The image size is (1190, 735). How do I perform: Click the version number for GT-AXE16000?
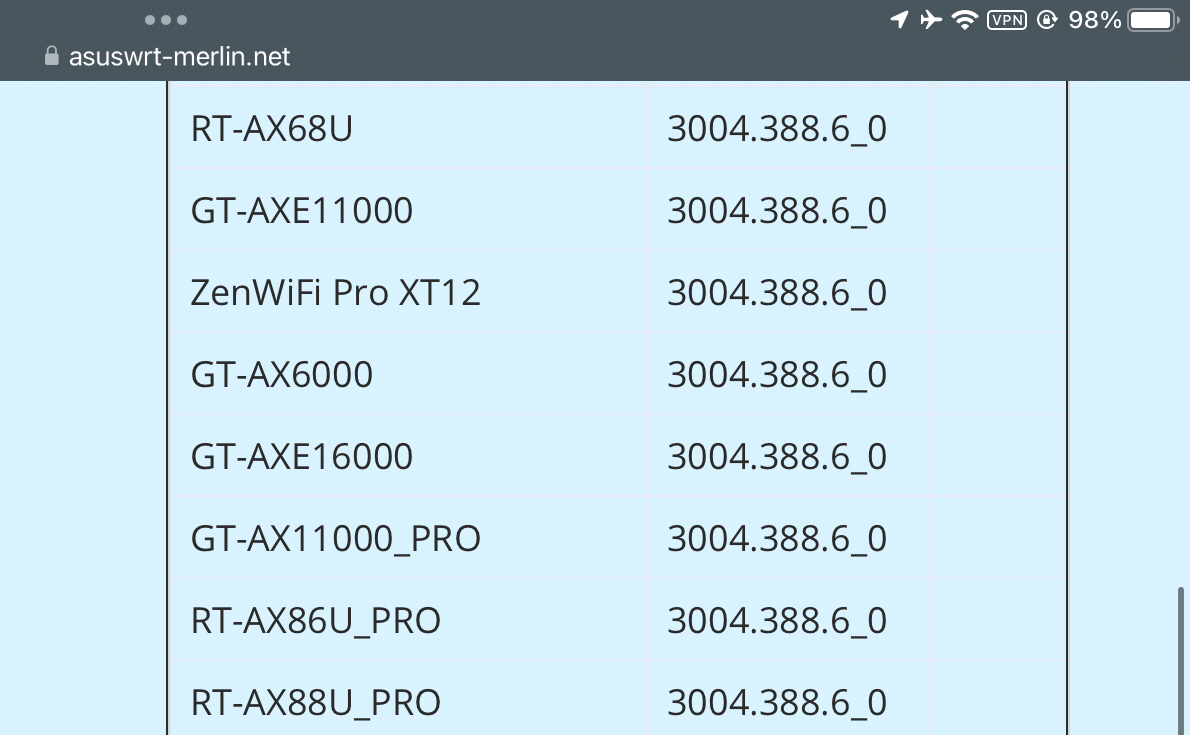click(x=777, y=457)
